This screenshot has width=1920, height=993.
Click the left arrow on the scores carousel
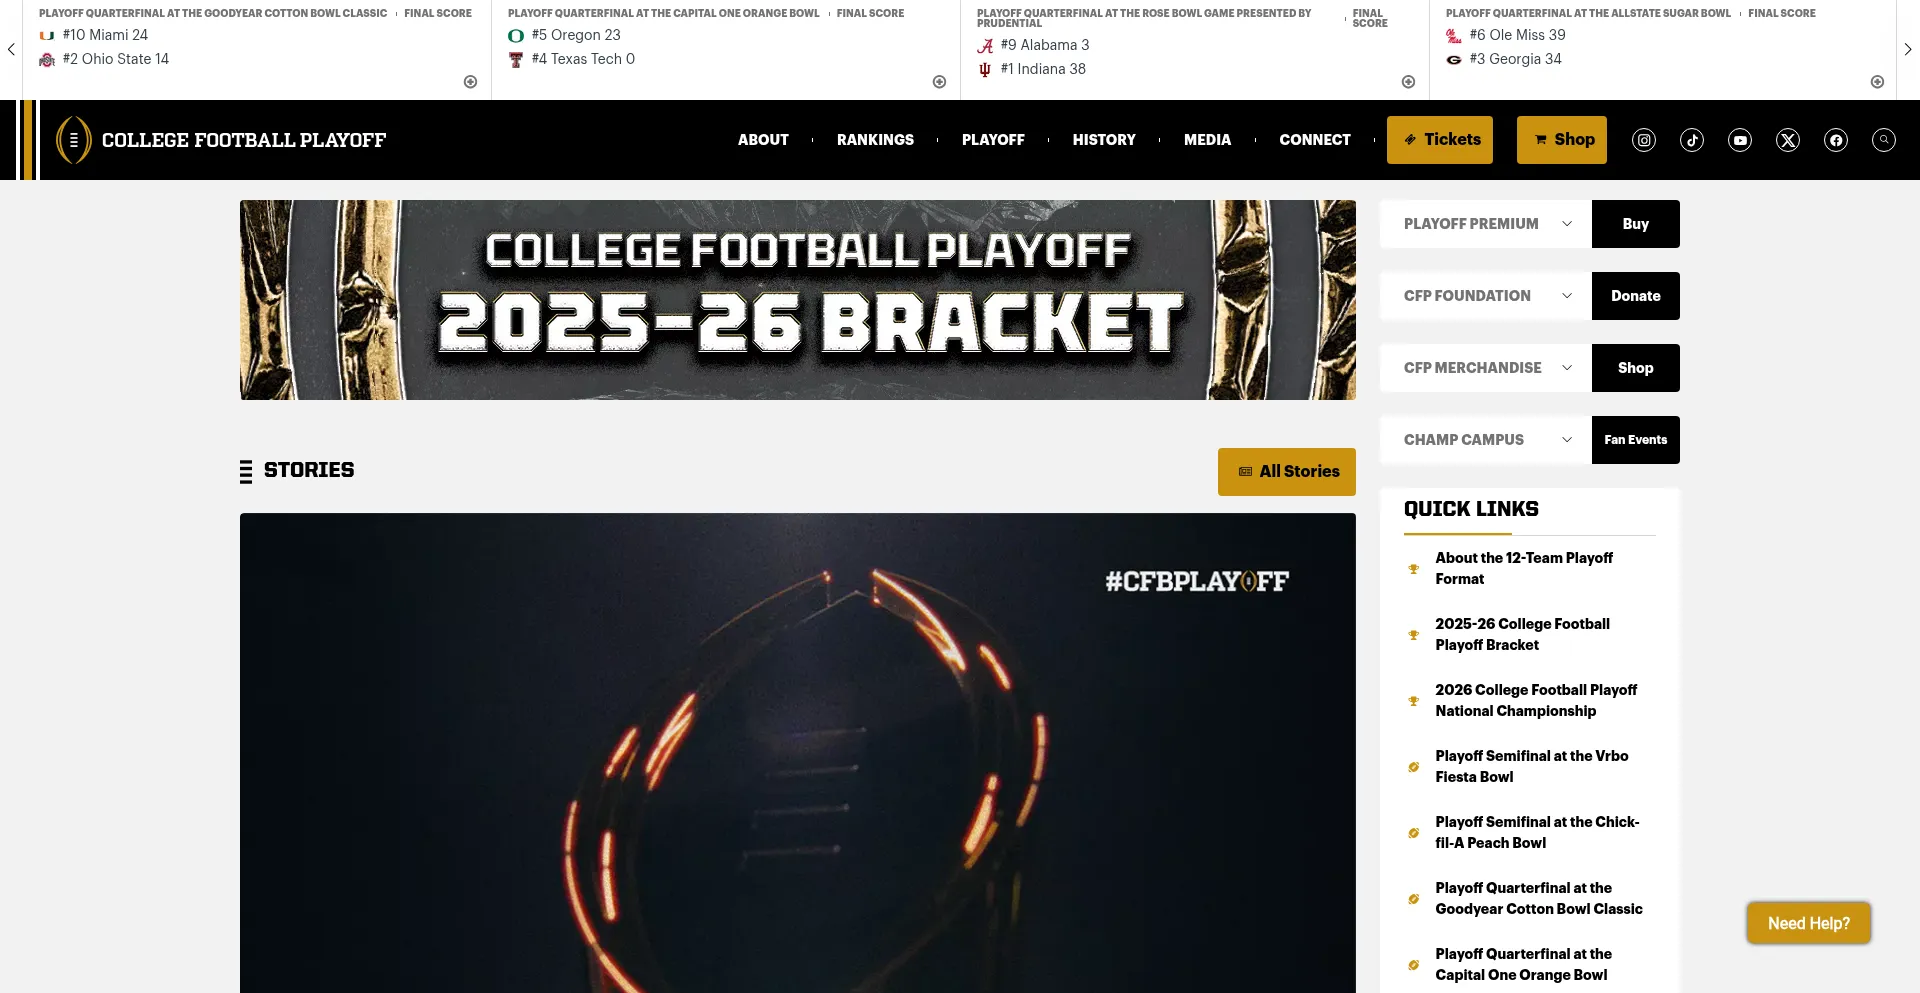click(11, 48)
